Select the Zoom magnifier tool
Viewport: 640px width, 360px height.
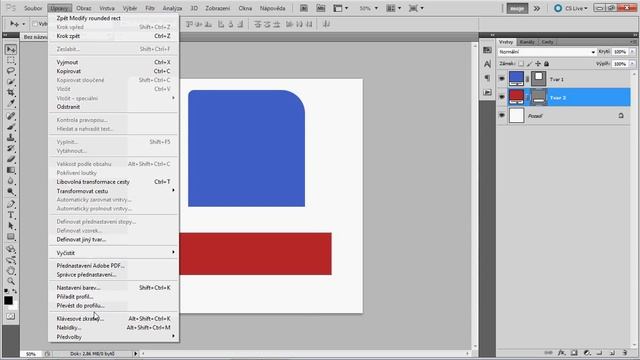point(11,281)
